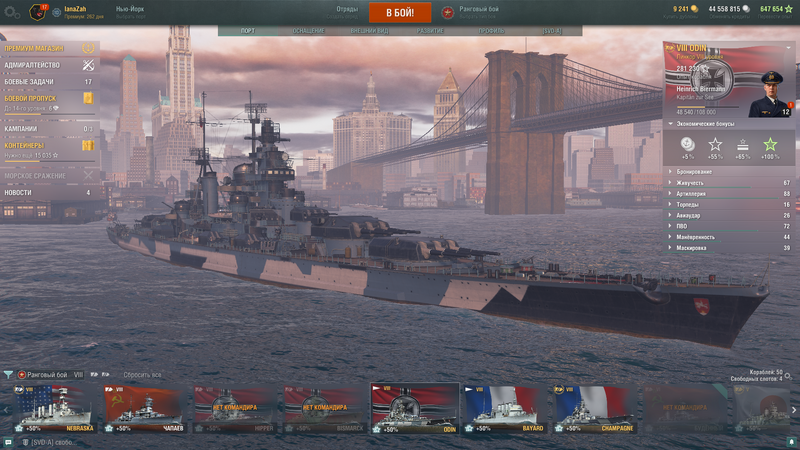
Task: Open the ODIN ship card dropdown arrow
Action: coord(788,48)
